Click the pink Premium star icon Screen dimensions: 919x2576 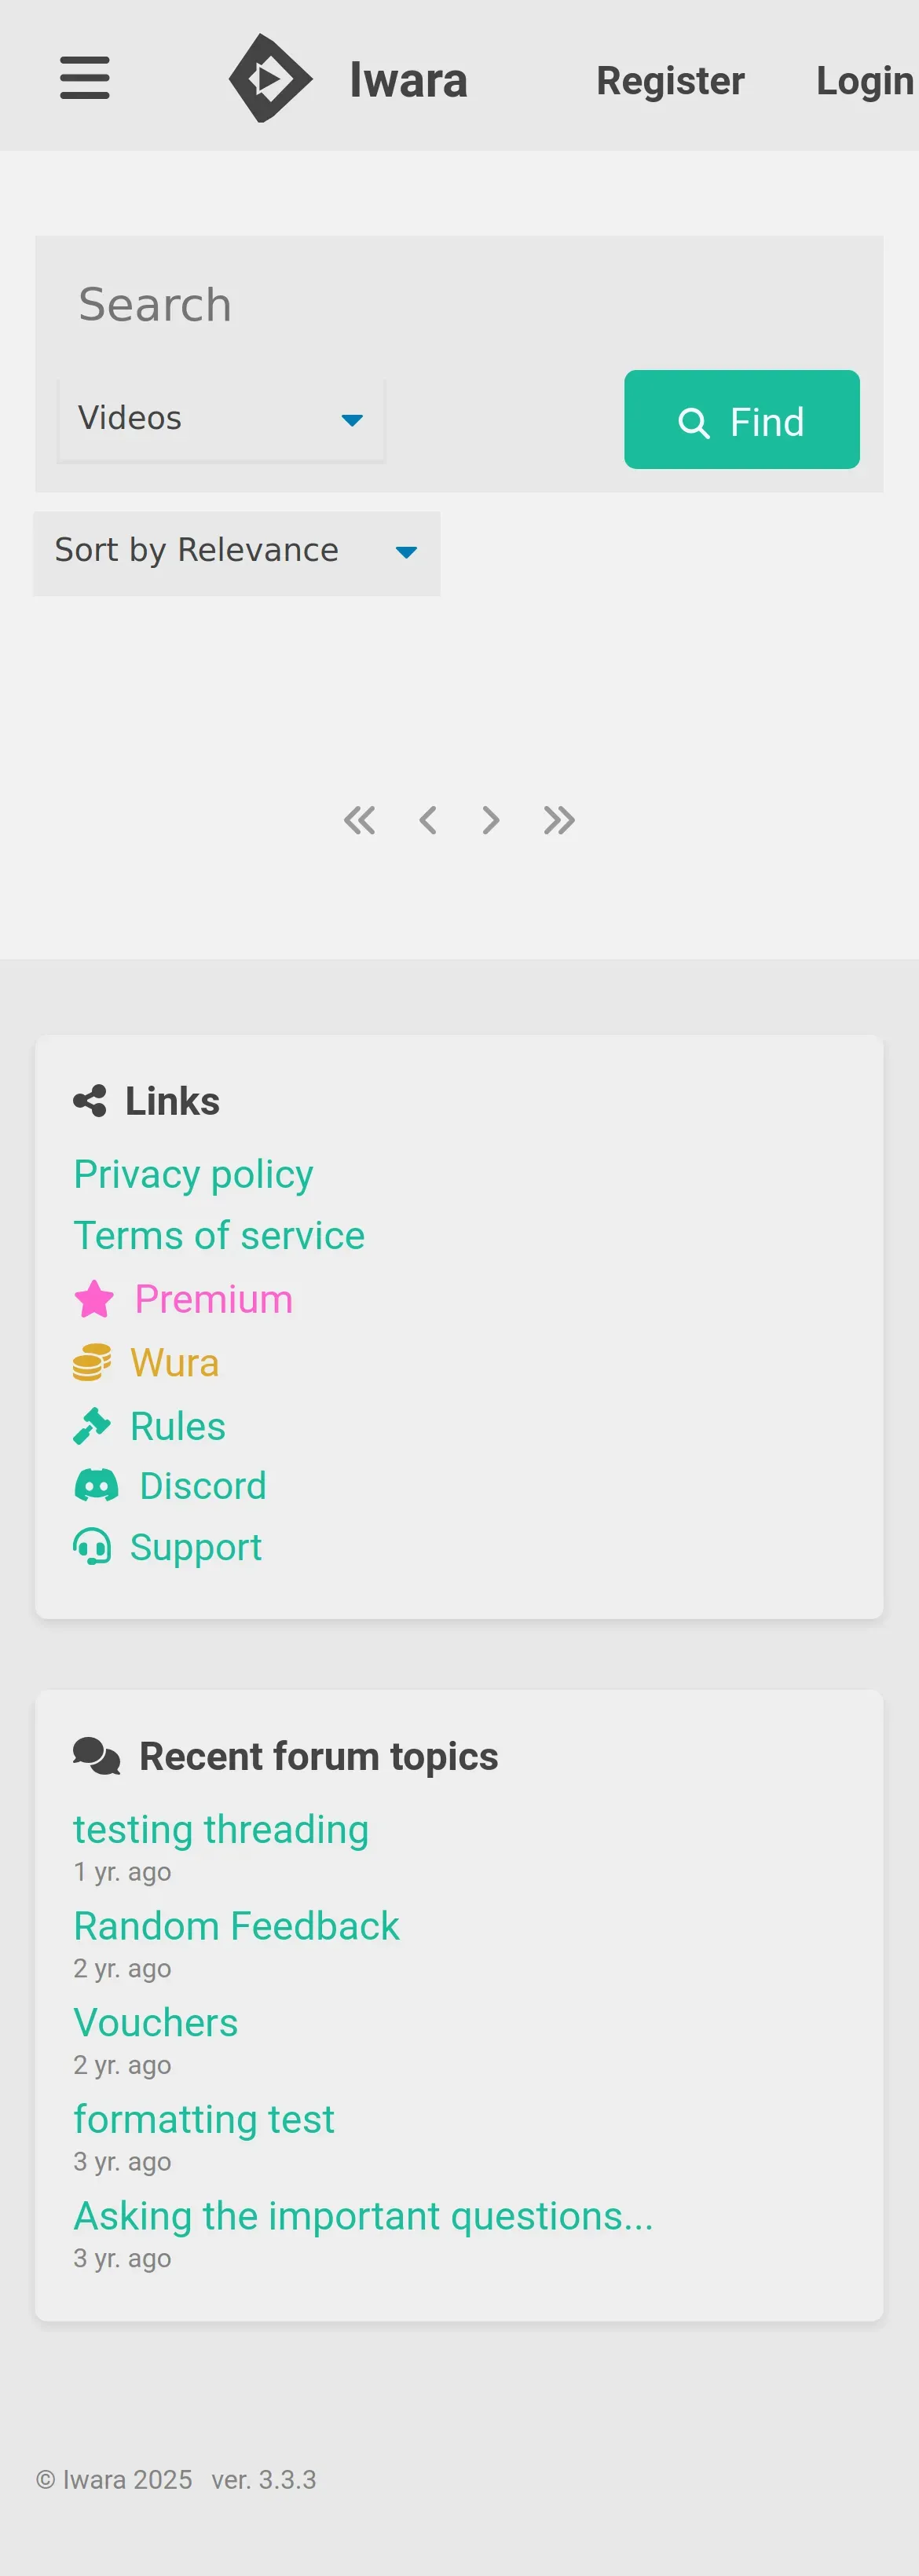point(94,1300)
